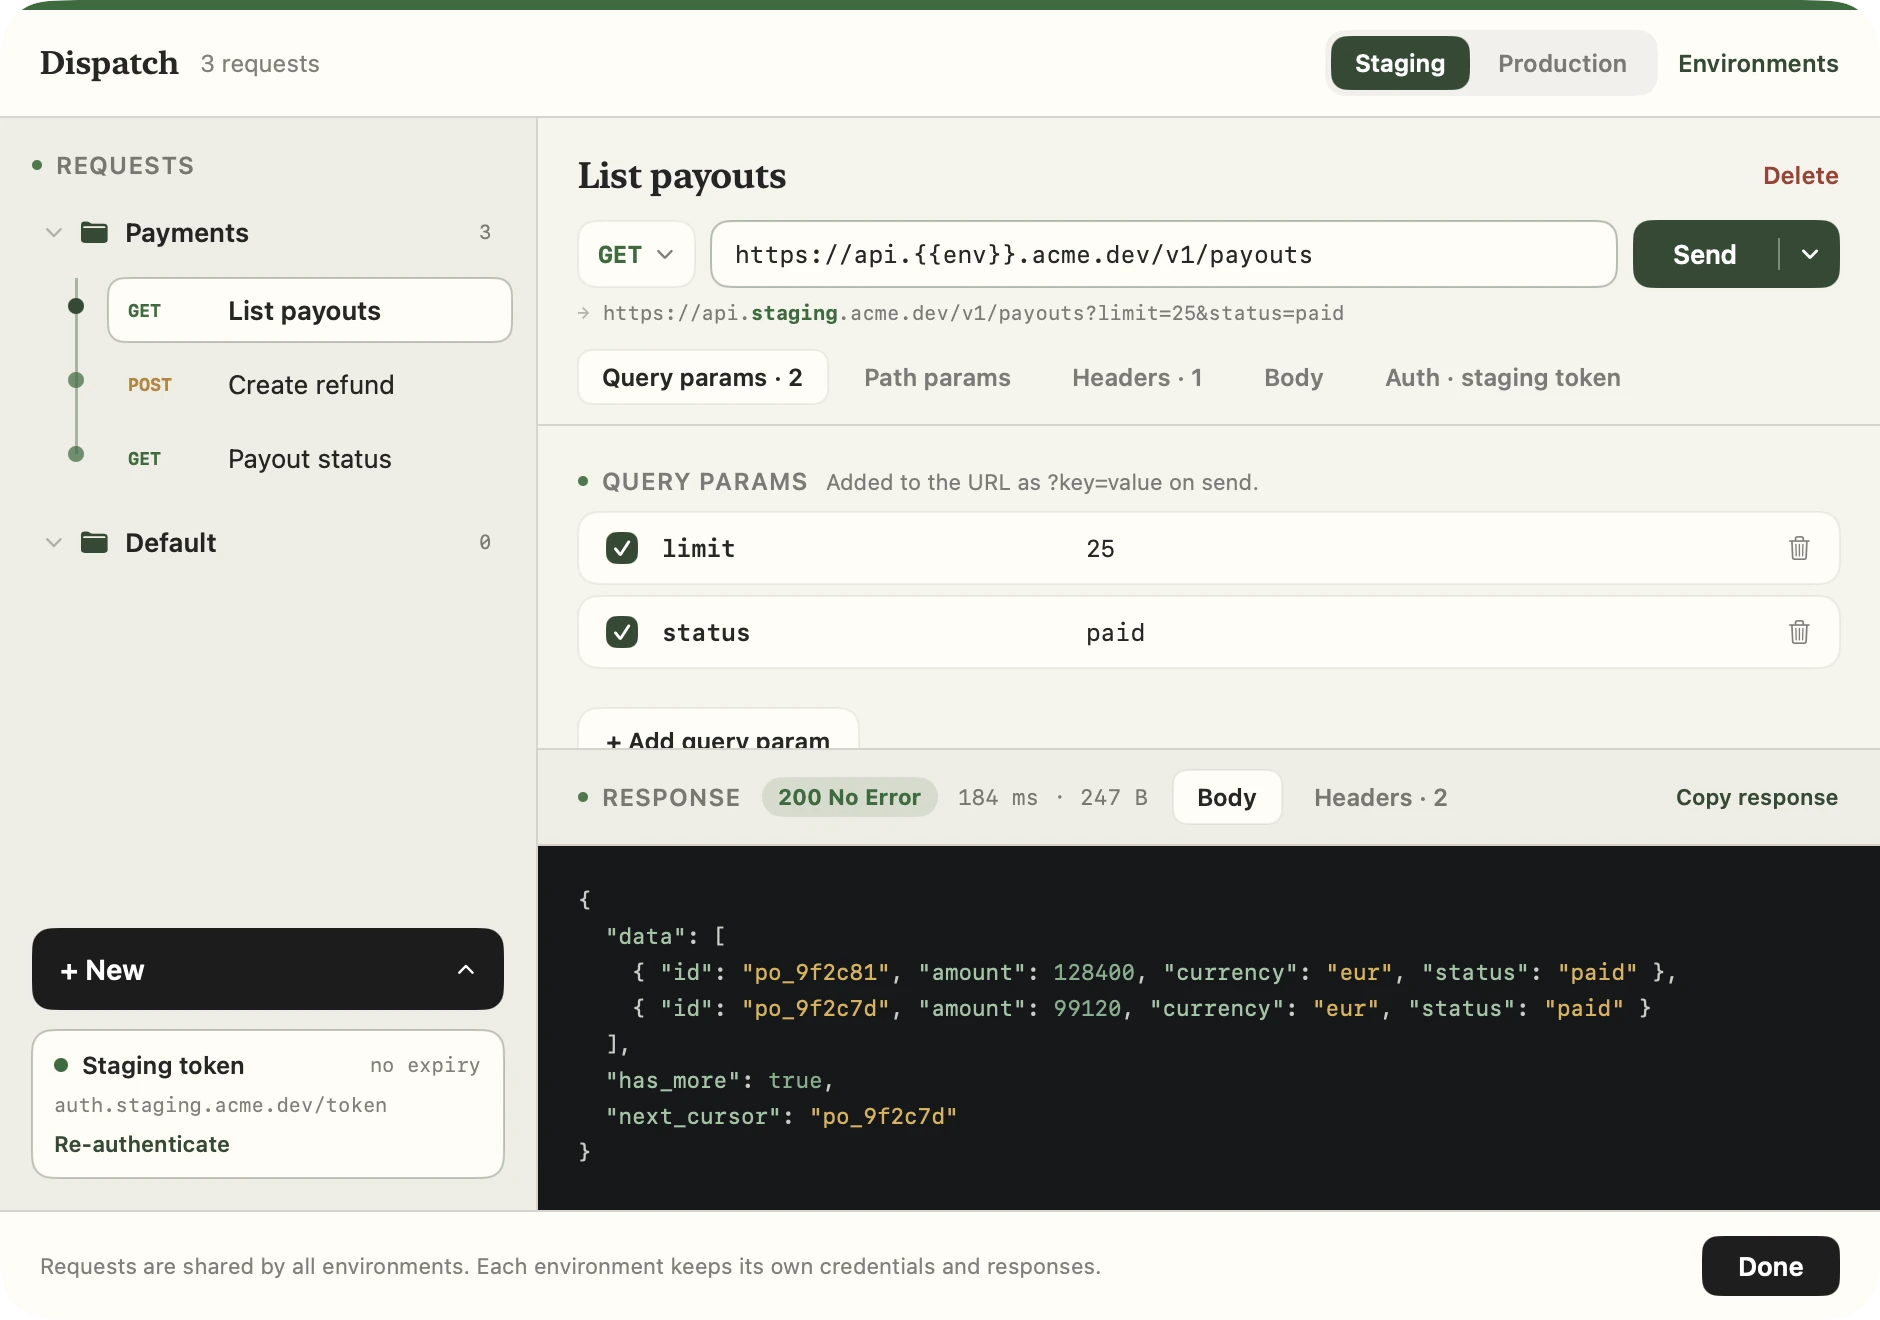Click the Default folder label
This screenshot has height=1320, width=1880.
coord(170,543)
